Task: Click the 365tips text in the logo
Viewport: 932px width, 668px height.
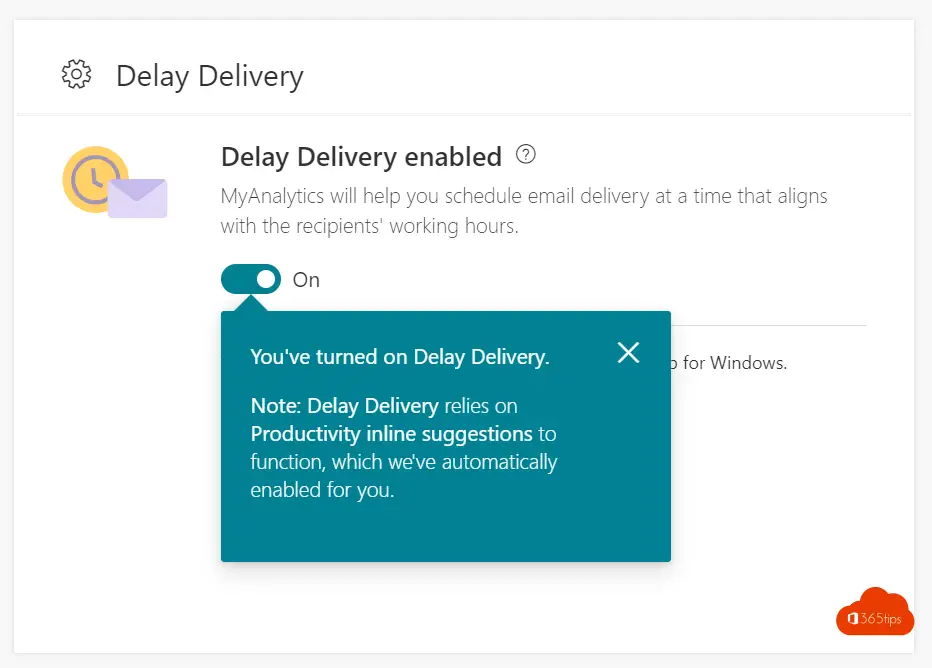Action: click(x=881, y=619)
